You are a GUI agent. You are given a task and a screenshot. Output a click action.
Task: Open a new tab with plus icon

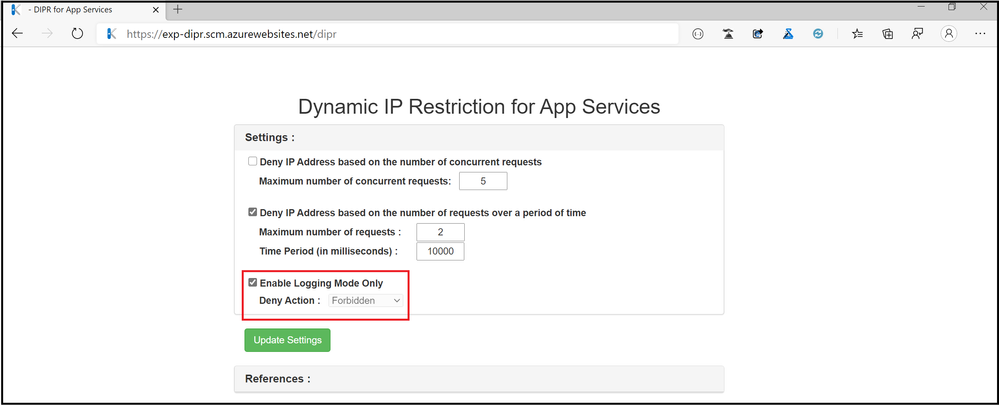178,9
